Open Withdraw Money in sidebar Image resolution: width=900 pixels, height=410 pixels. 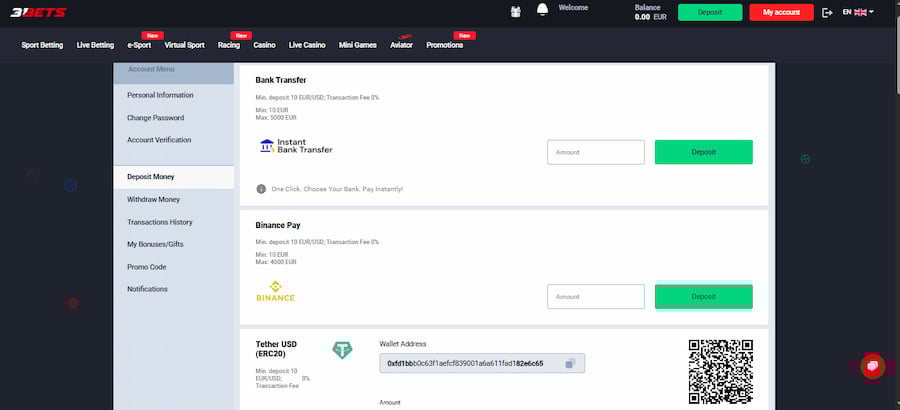coord(153,199)
